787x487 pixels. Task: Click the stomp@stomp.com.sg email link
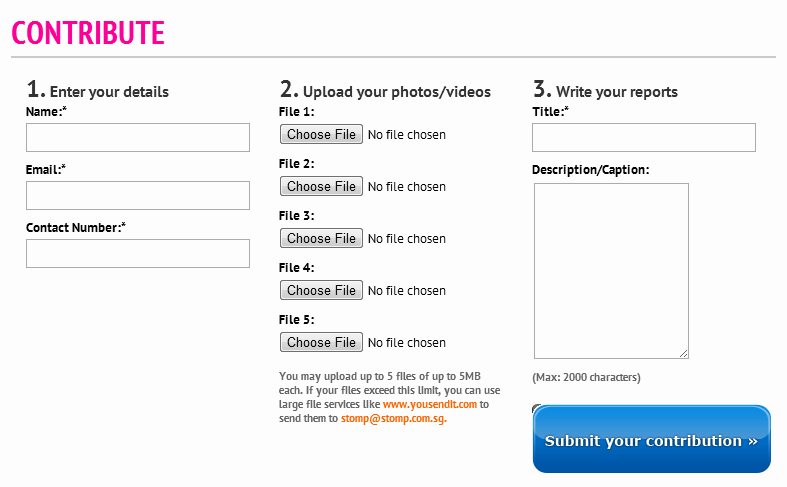(393, 419)
